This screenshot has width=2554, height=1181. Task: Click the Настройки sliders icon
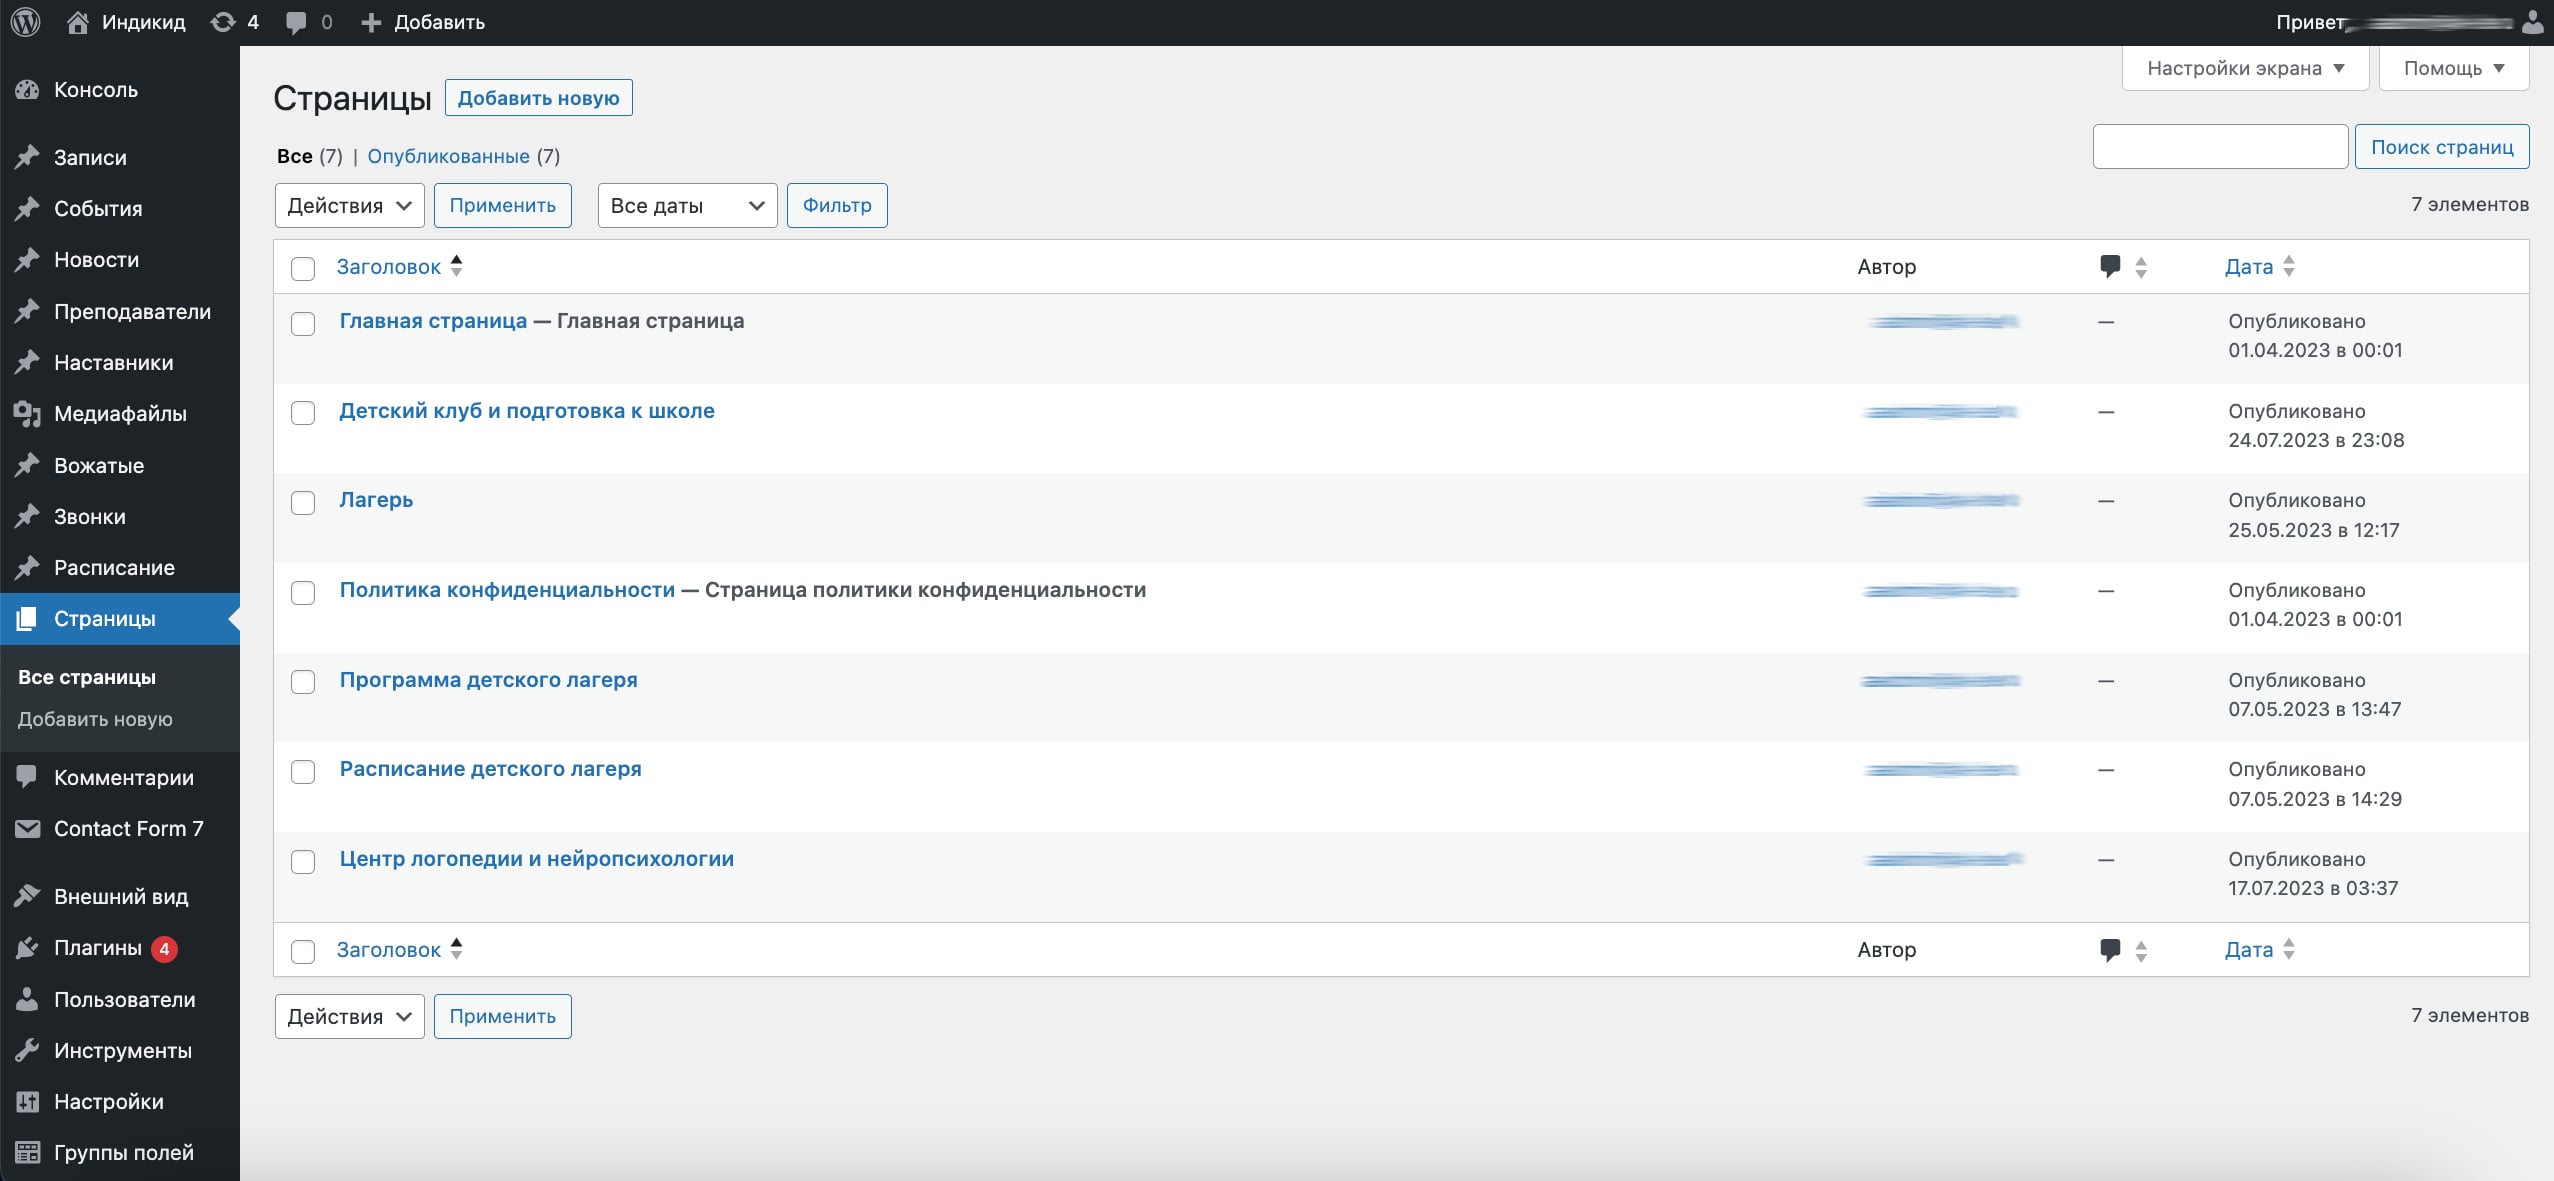(27, 1102)
